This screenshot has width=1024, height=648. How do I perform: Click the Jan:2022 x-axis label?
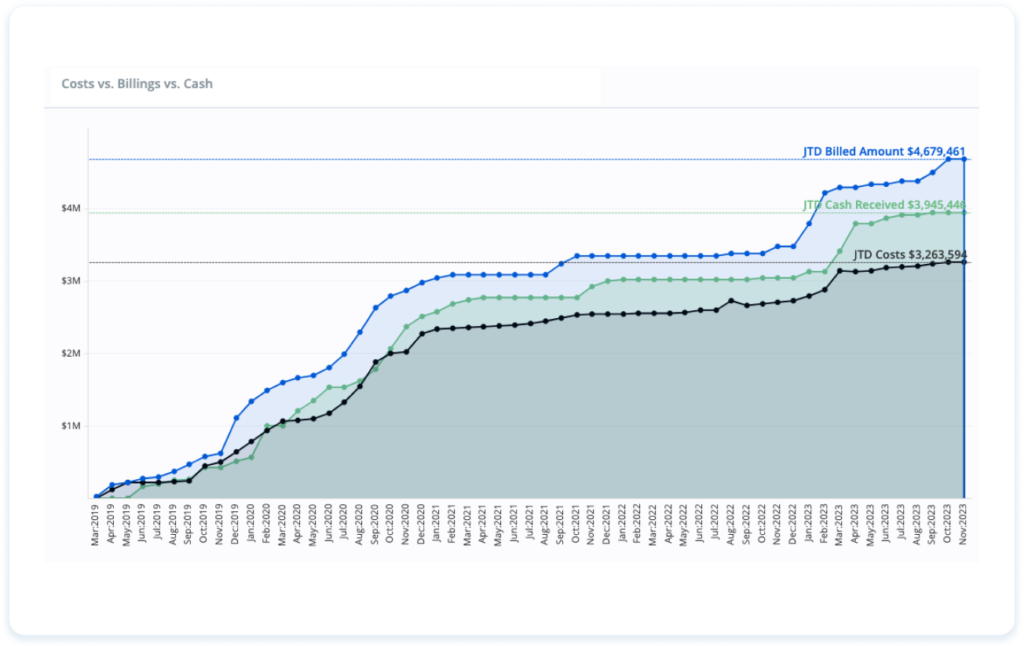(x=622, y=525)
